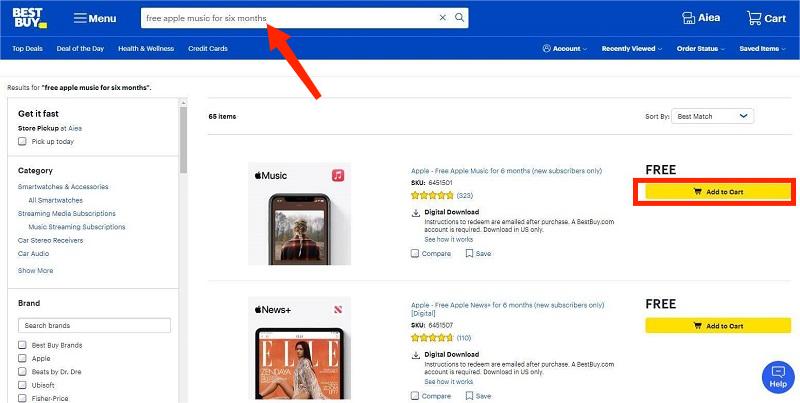Click the Best Buy logo
This screenshot has height=403, width=800.
[30, 18]
